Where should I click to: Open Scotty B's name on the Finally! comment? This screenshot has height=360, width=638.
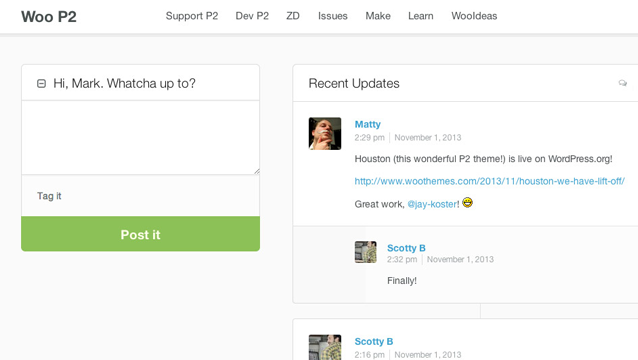pos(406,248)
